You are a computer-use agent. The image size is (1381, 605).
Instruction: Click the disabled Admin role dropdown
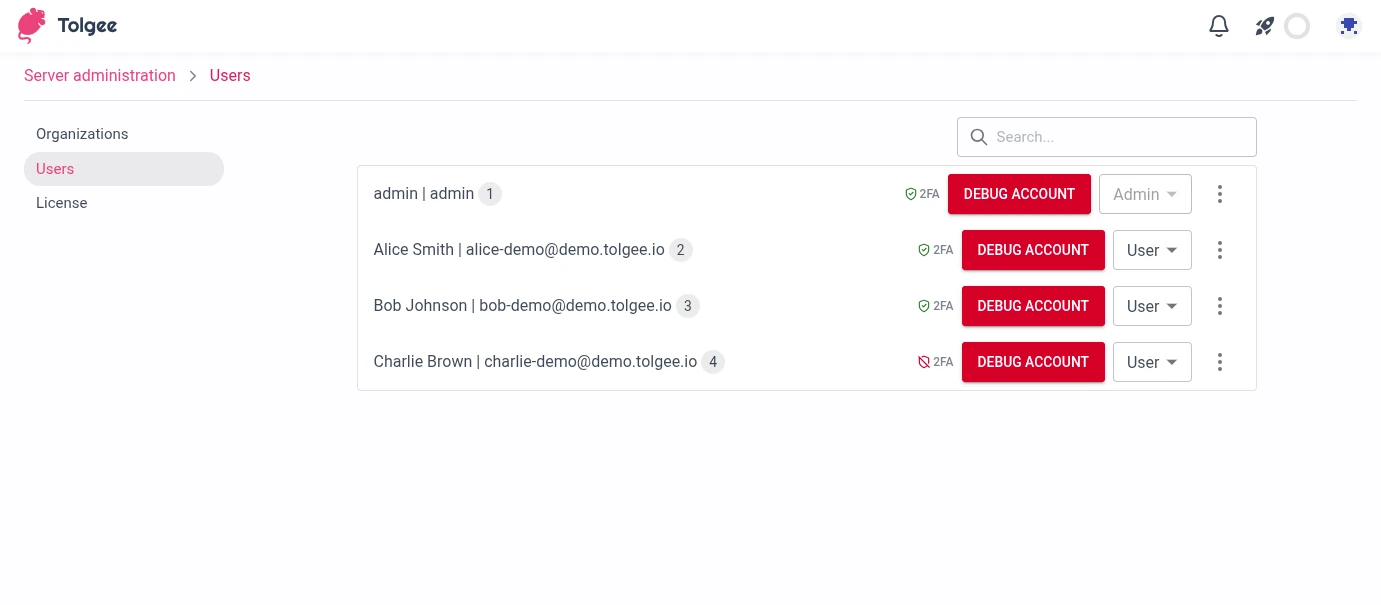1145,194
